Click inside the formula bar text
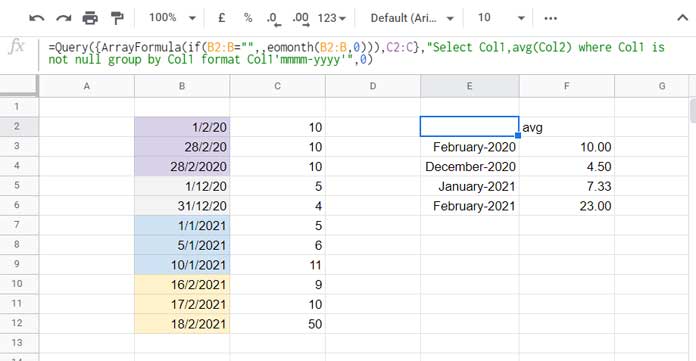 coord(356,53)
